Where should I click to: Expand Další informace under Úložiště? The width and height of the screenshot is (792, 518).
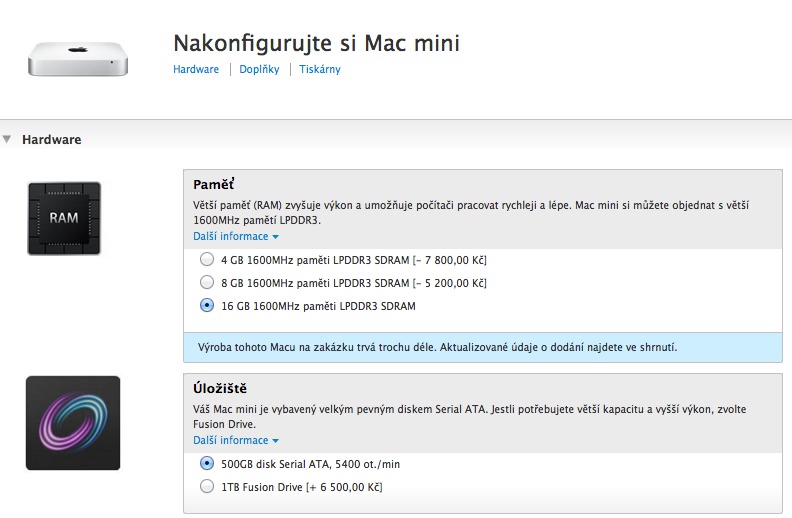pos(236,440)
